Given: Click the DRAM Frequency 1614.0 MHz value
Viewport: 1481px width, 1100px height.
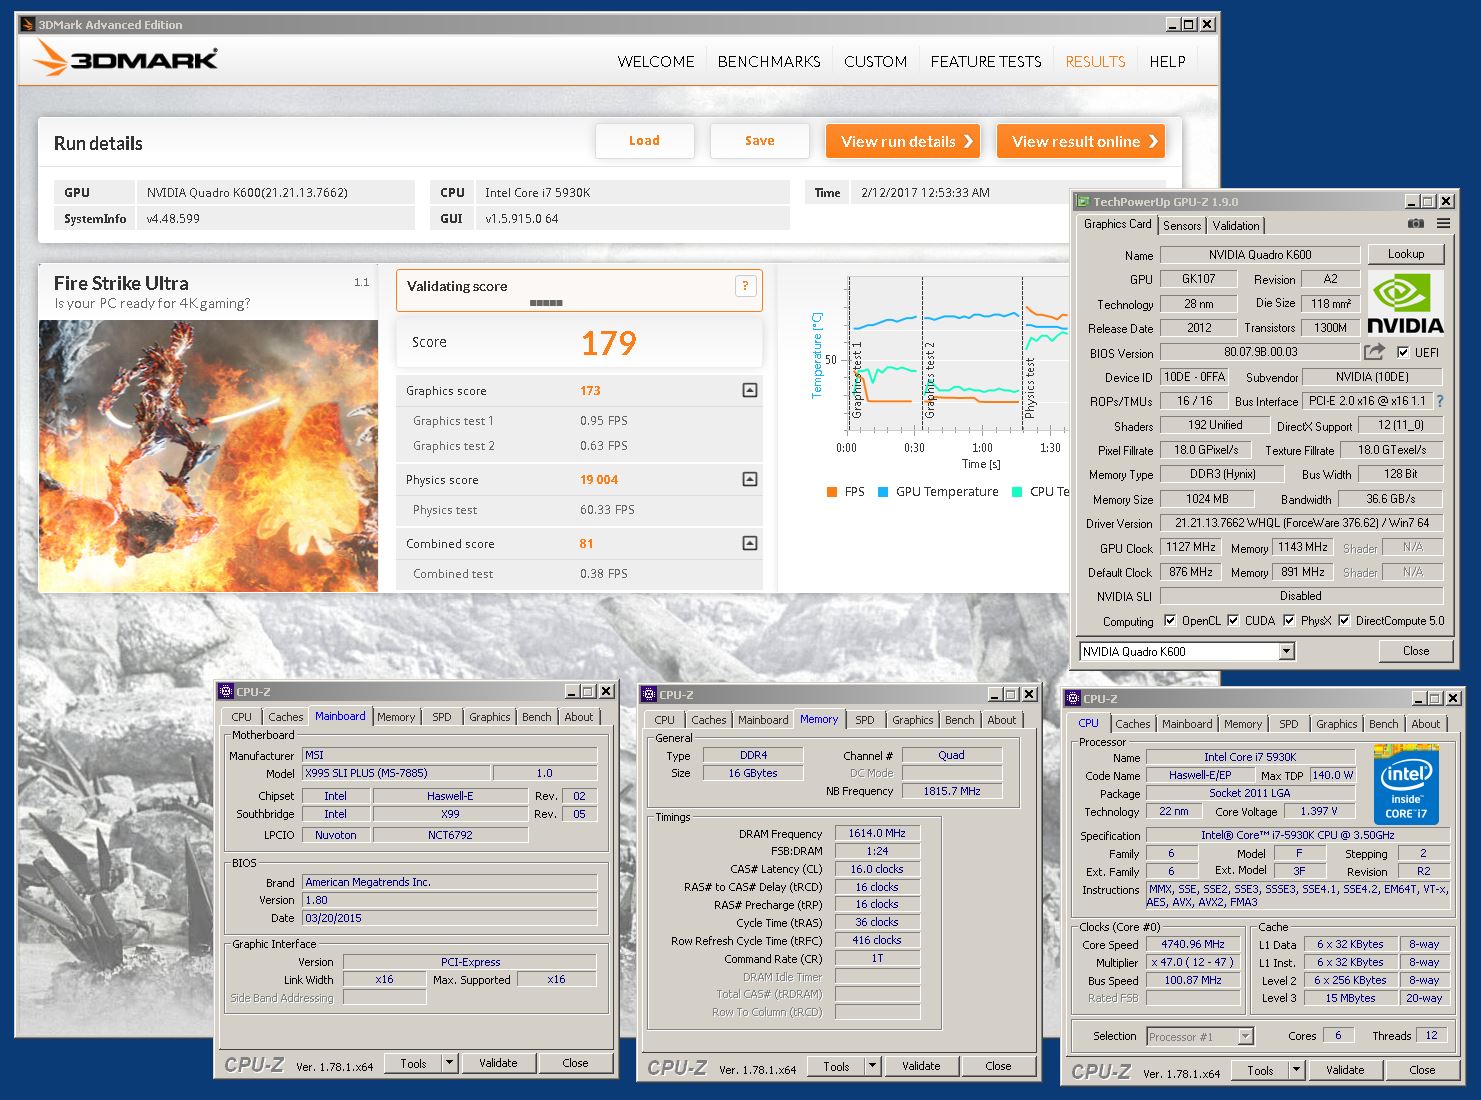Looking at the screenshot, I should [x=877, y=833].
